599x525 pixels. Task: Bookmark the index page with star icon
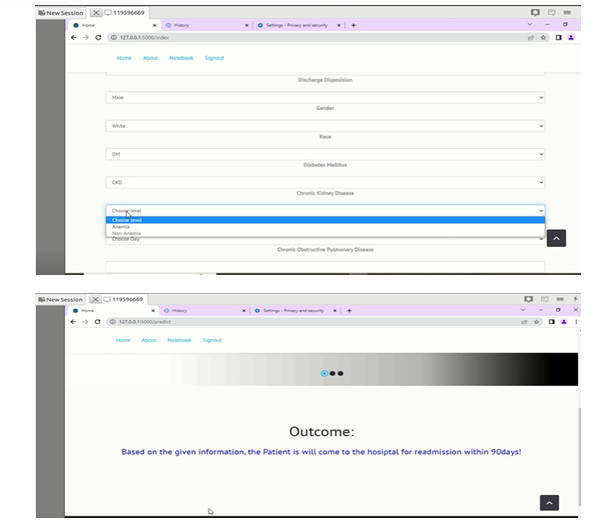(x=543, y=37)
